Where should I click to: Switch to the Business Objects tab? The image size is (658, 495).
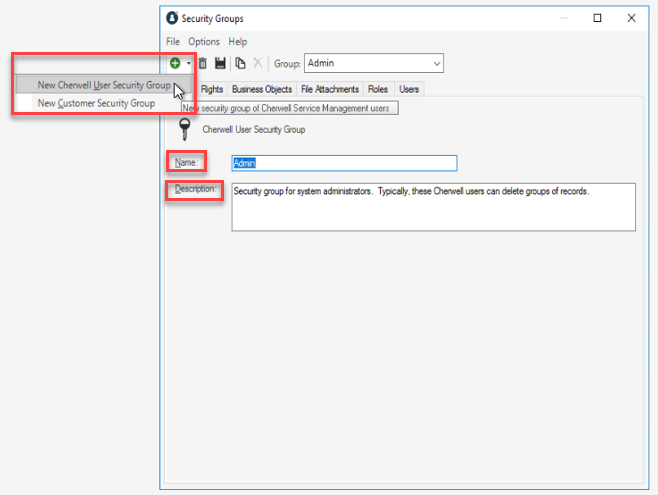click(262, 89)
